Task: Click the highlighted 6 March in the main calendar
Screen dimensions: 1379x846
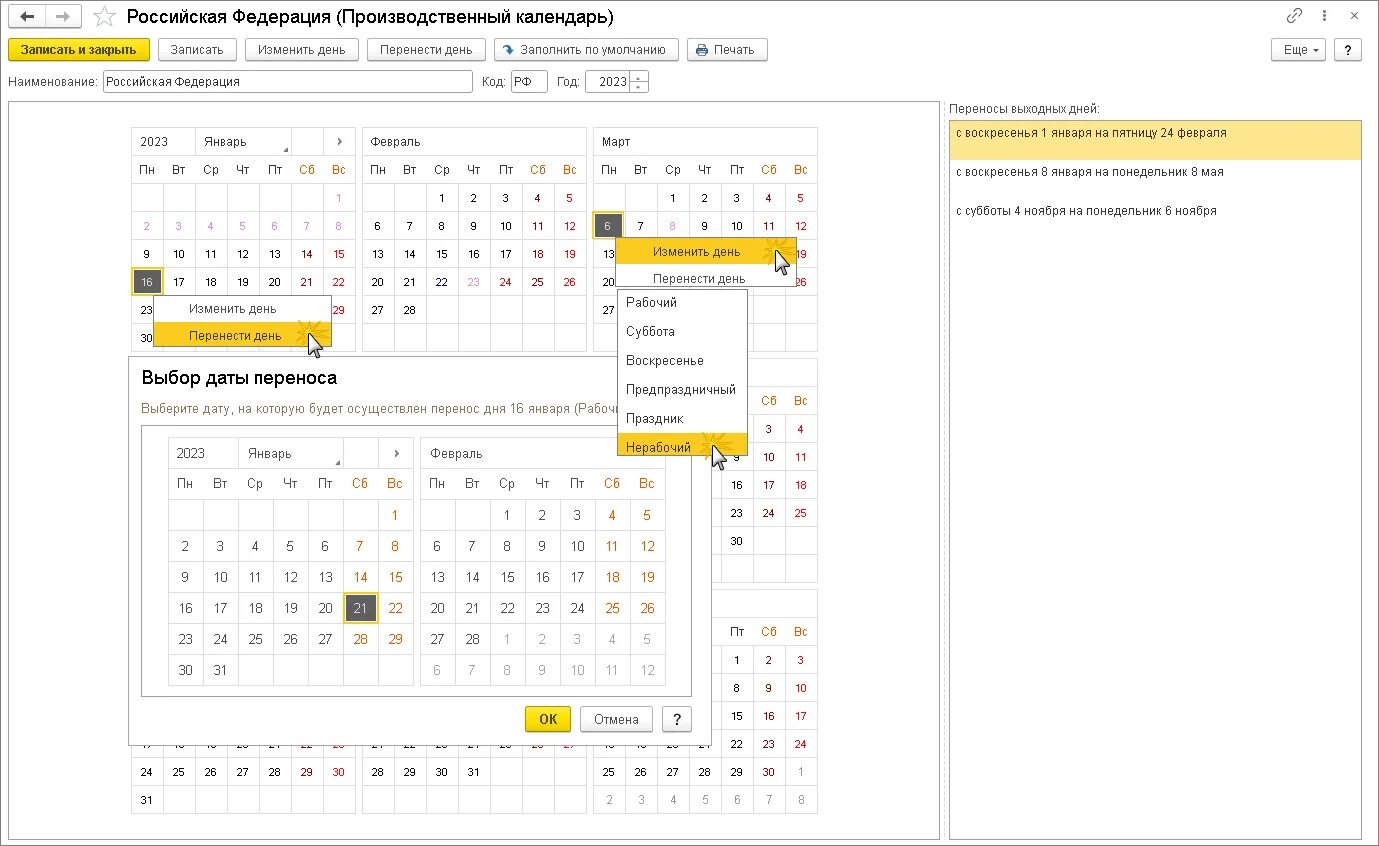Action: pyautogui.click(x=609, y=226)
